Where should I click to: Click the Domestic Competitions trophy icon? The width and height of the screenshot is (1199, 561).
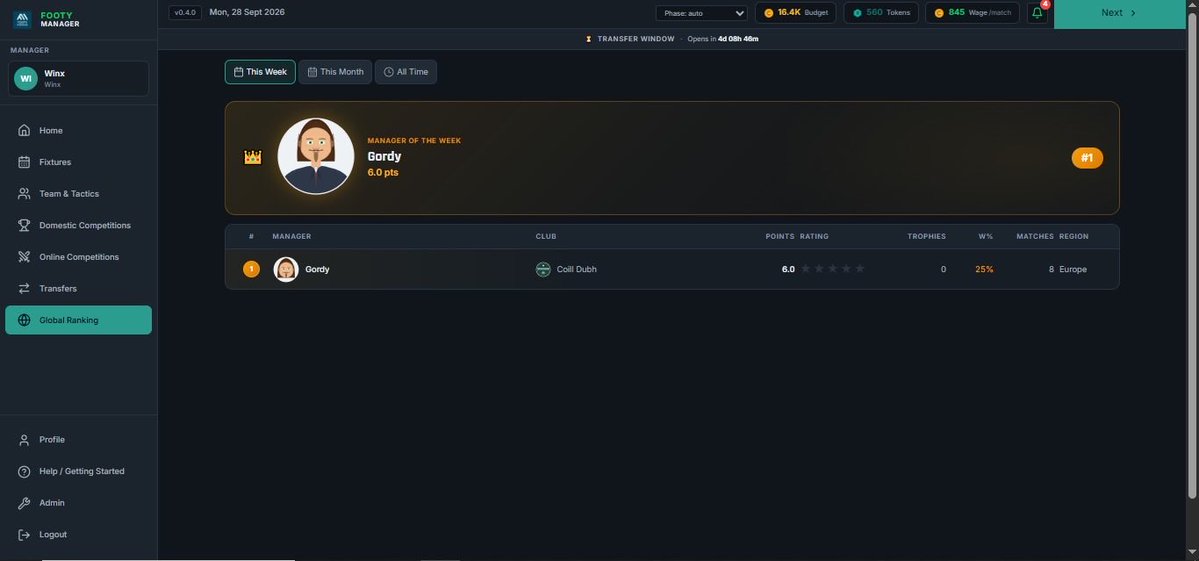tap(24, 225)
